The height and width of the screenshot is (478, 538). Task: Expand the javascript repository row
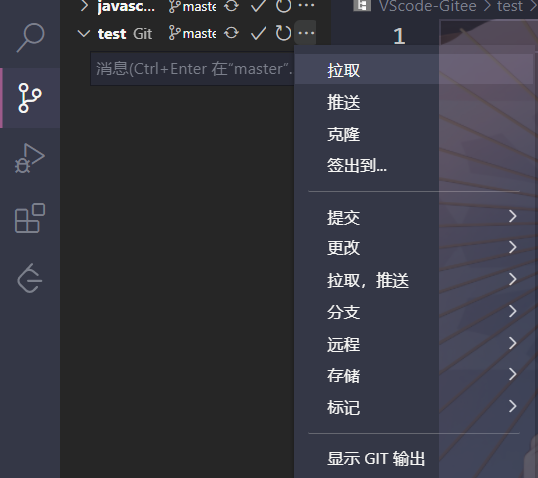(84, 5)
